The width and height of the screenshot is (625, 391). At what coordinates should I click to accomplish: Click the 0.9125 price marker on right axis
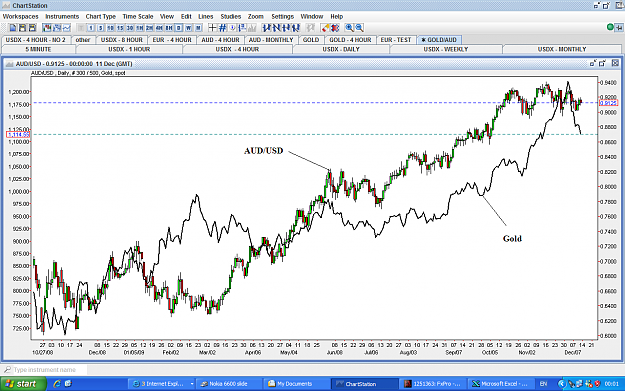(x=608, y=103)
